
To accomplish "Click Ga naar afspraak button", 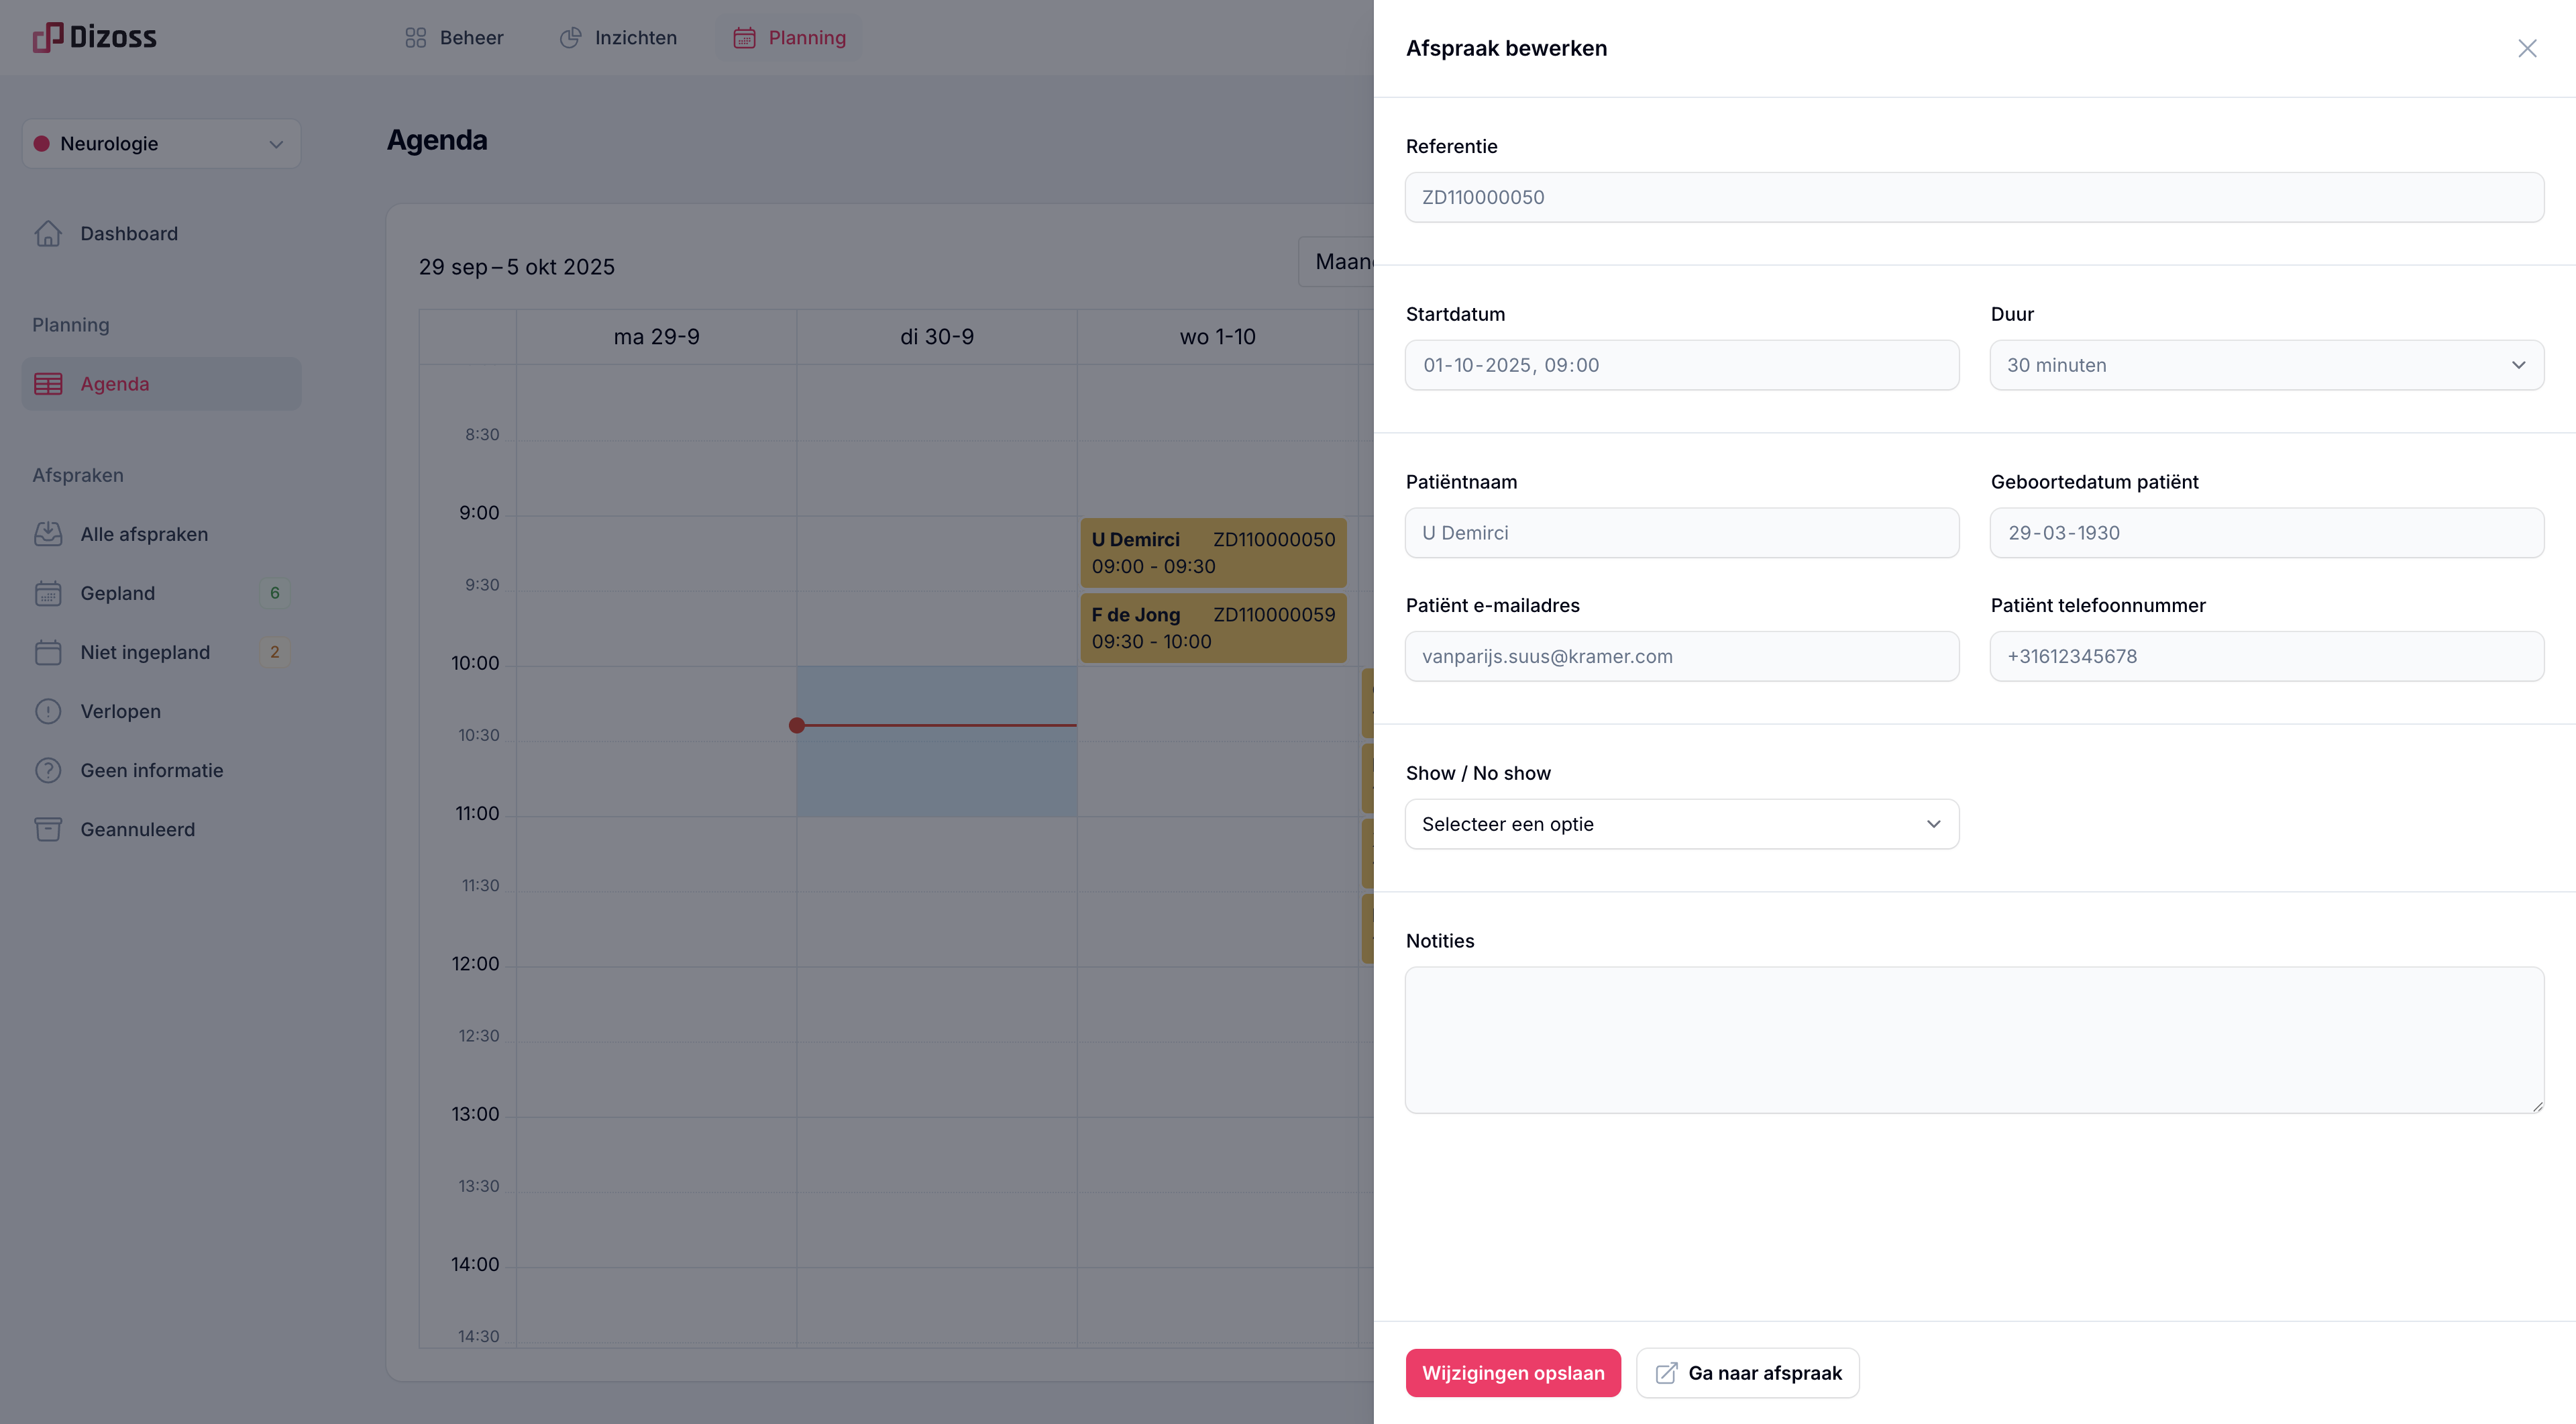I will pyautogui.click(x=1747, y=1373).
